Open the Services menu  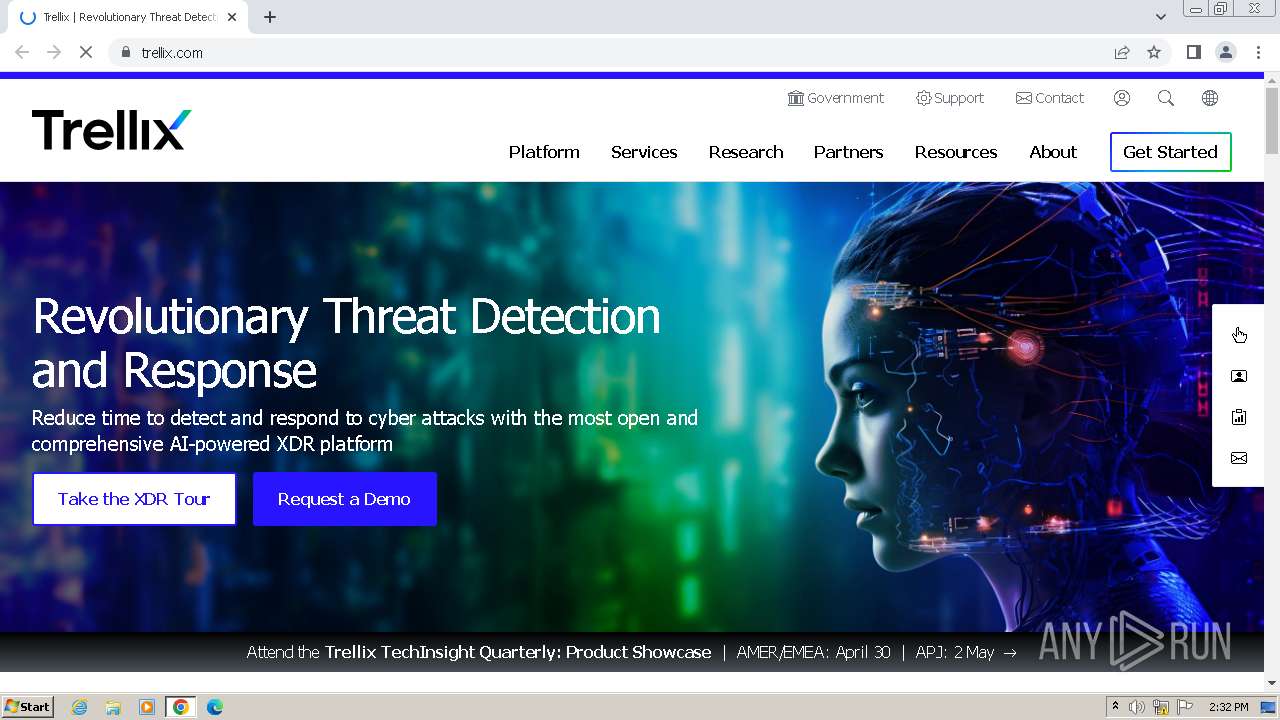(644, 152)
